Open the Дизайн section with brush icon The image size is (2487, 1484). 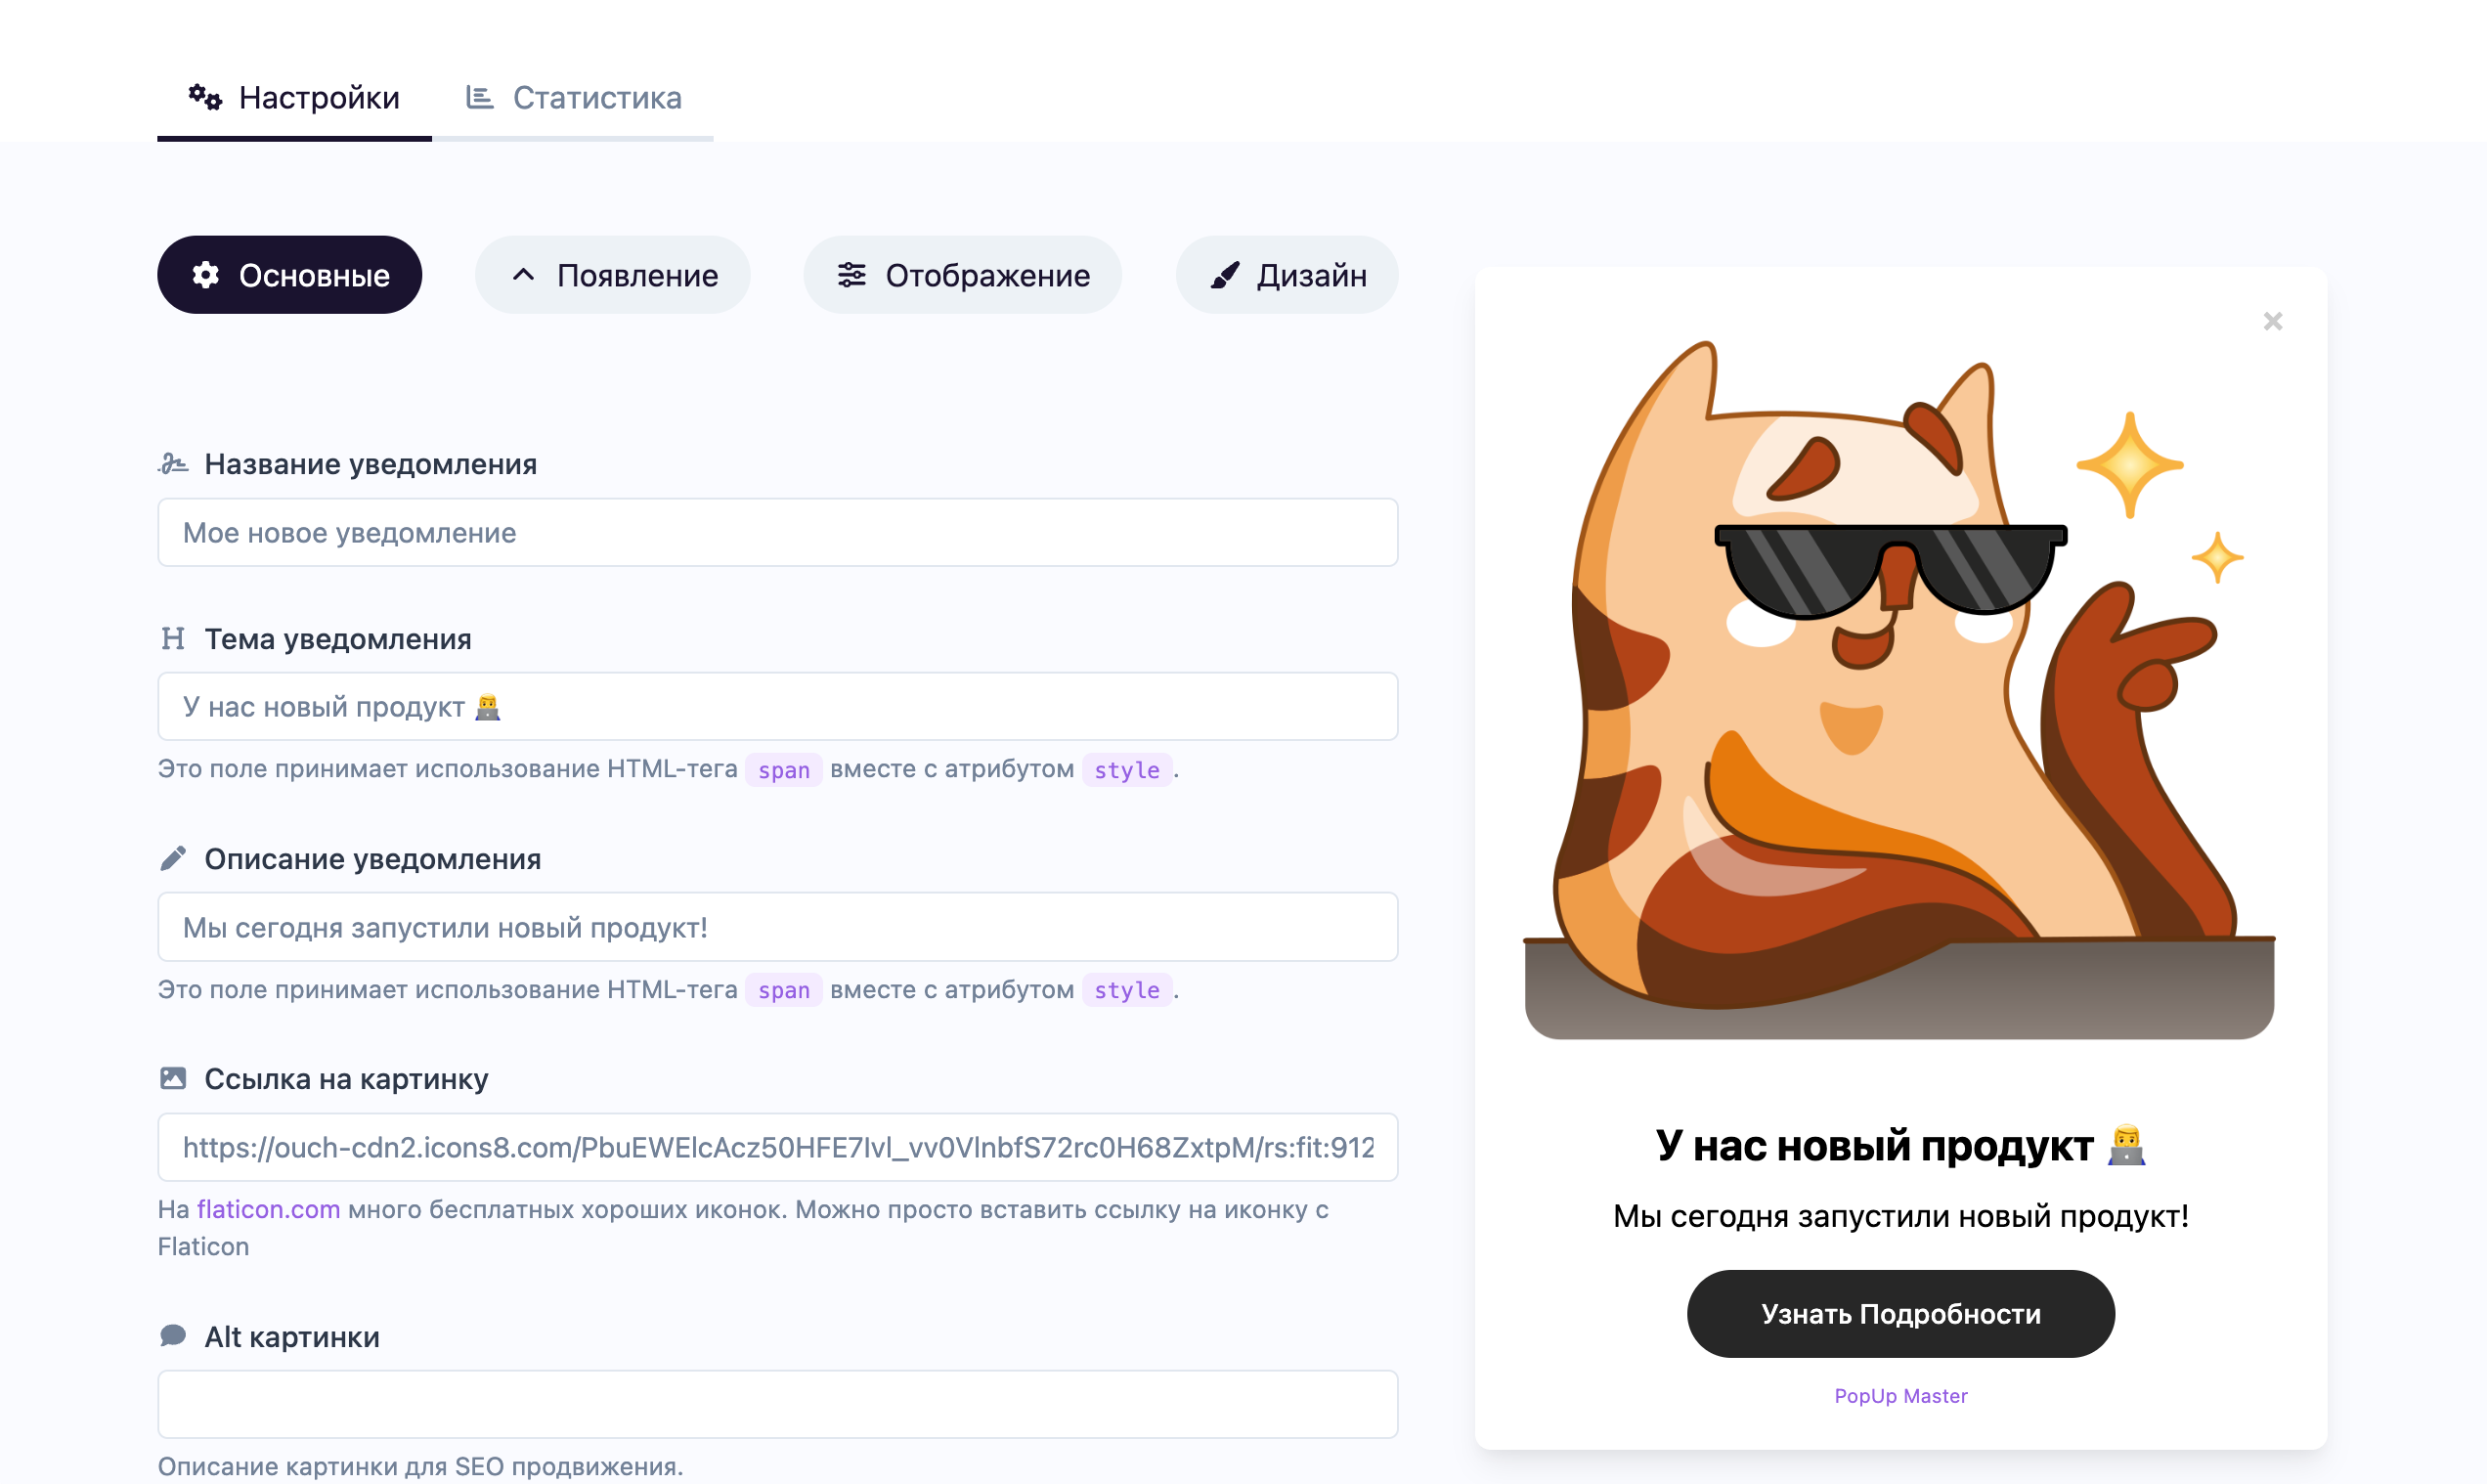point(1287,275)
